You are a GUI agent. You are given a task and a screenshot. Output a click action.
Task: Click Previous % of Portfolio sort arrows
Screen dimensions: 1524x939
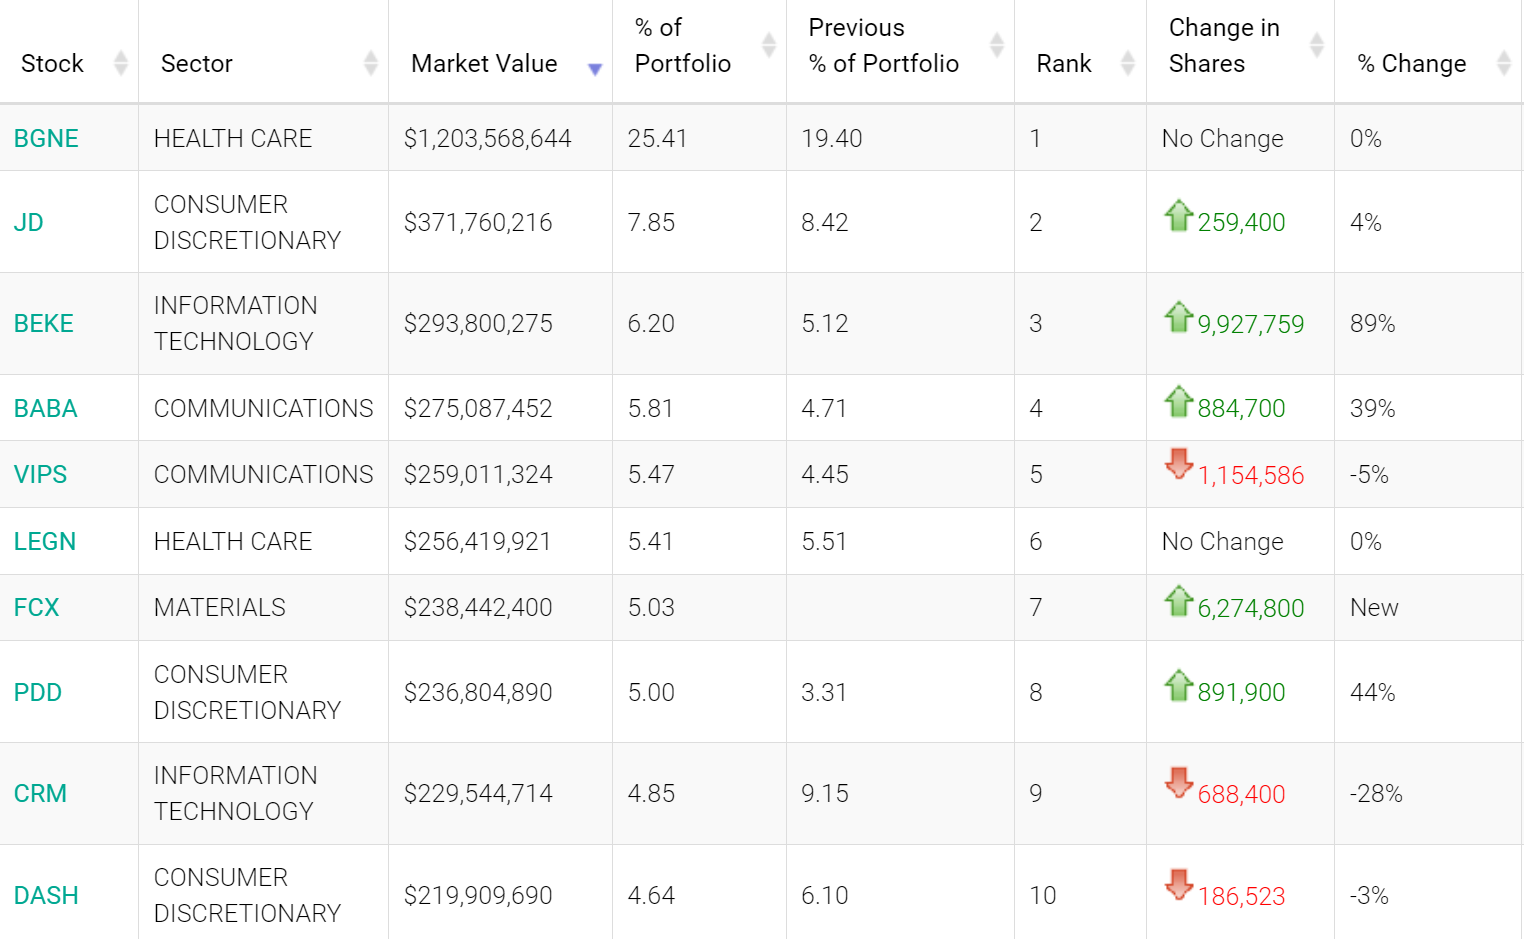(997, 45)
